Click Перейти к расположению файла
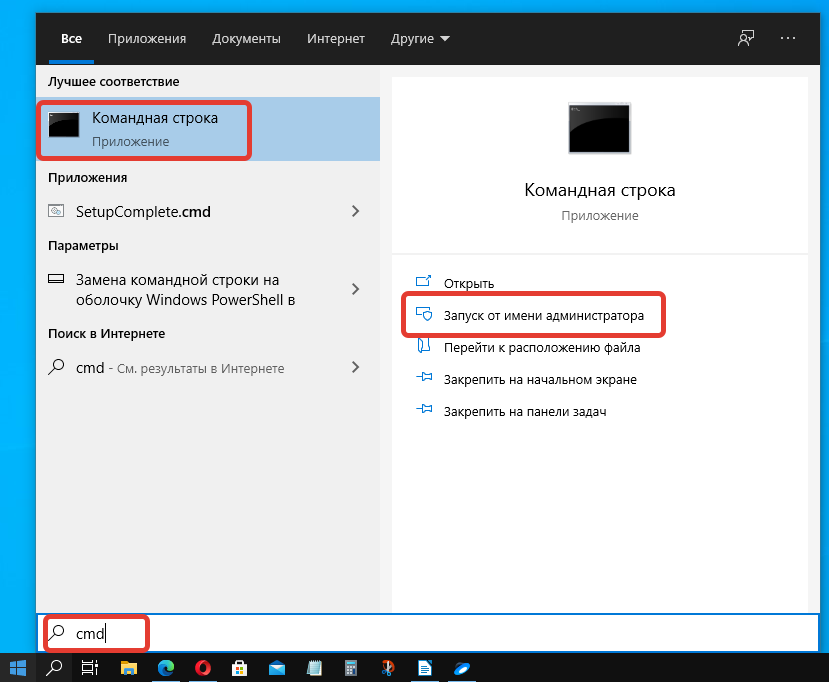This screenshot has height=682, width=829. pos(542,348)
